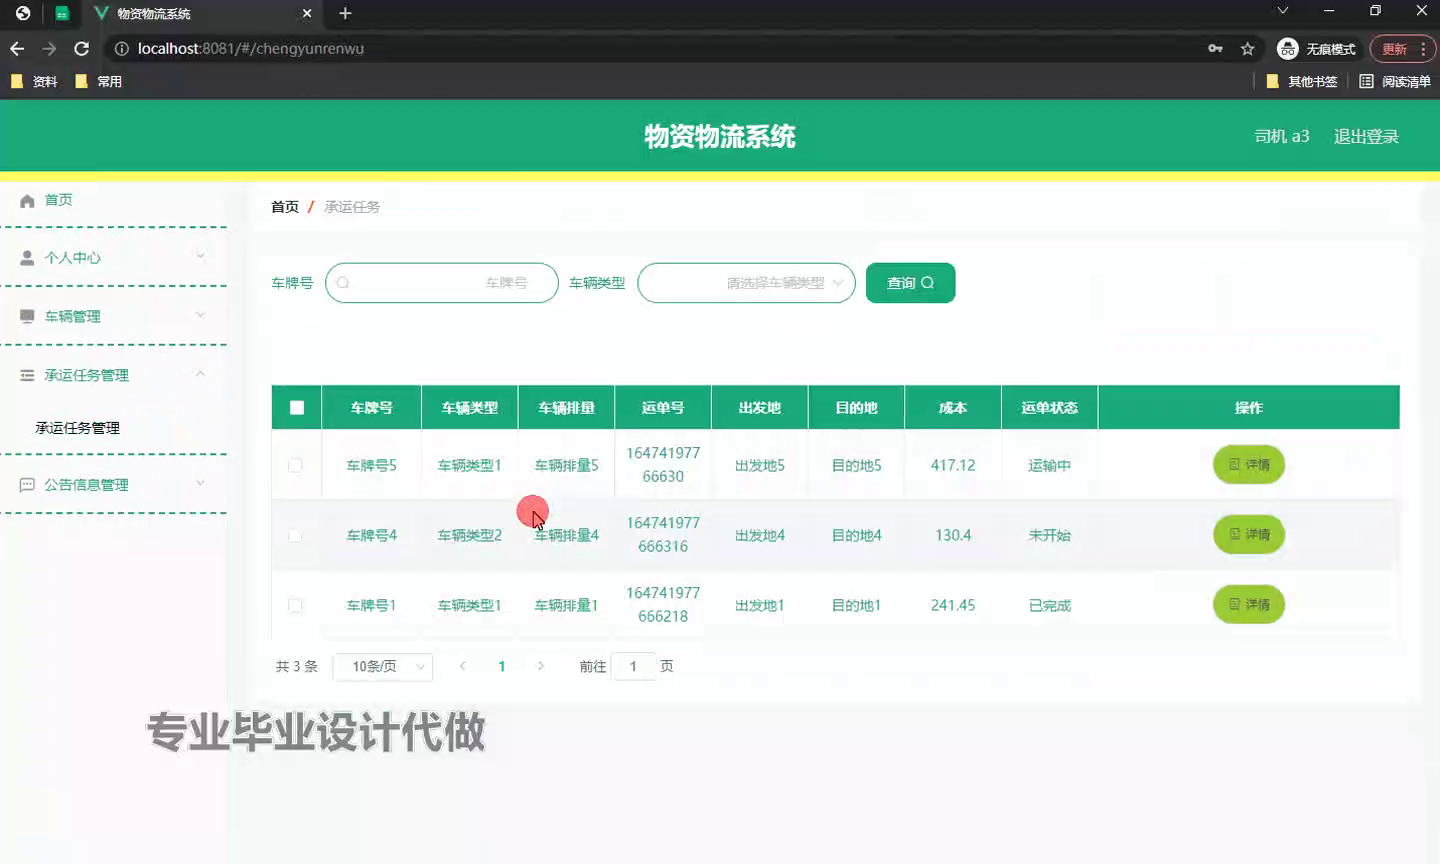Go to previous page arrow in pagination
This screenshot has height=864, width=1440.
click(x=462, y=666)
